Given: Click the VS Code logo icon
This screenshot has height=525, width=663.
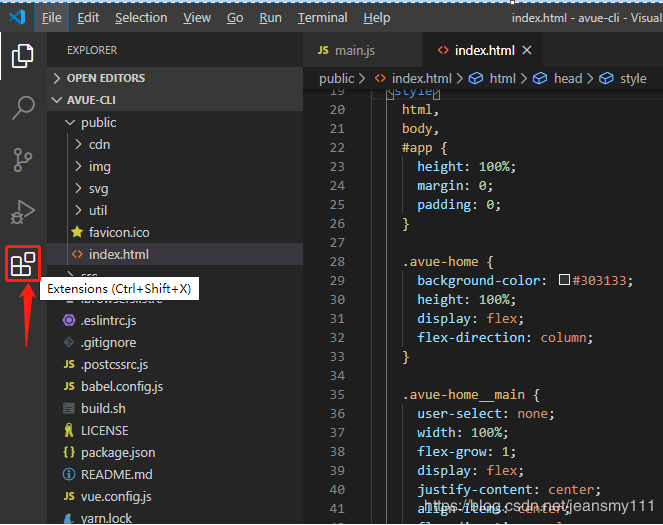Looking at the screenshot, I should coord(17,17).
